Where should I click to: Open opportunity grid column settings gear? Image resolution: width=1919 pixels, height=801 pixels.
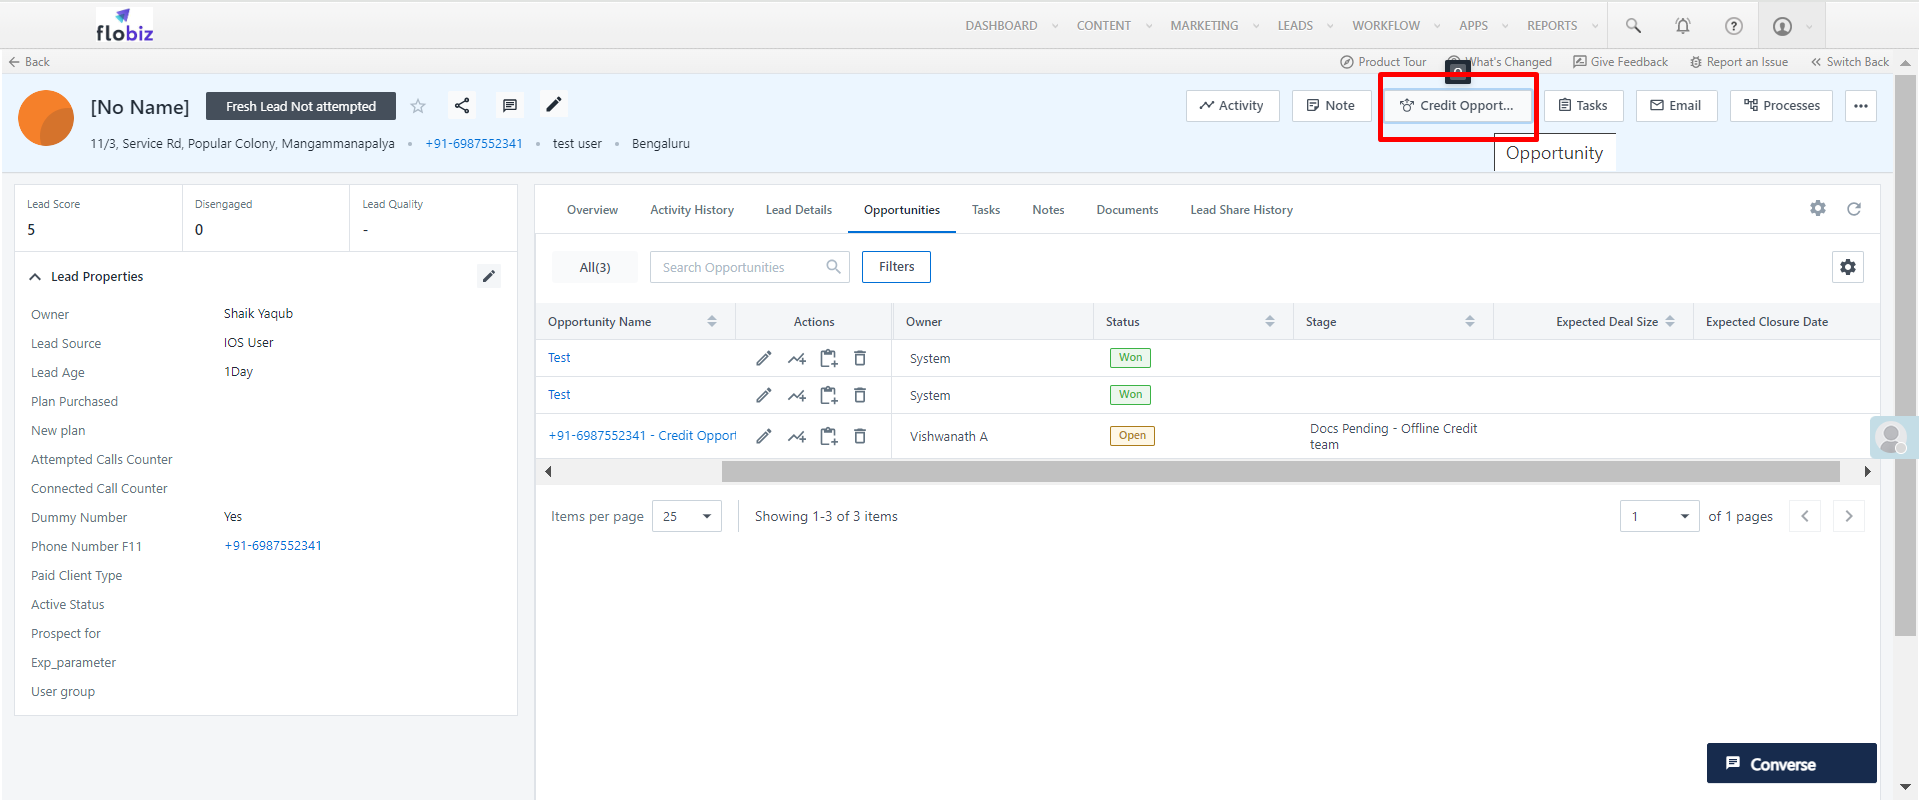coord(1848,267)
